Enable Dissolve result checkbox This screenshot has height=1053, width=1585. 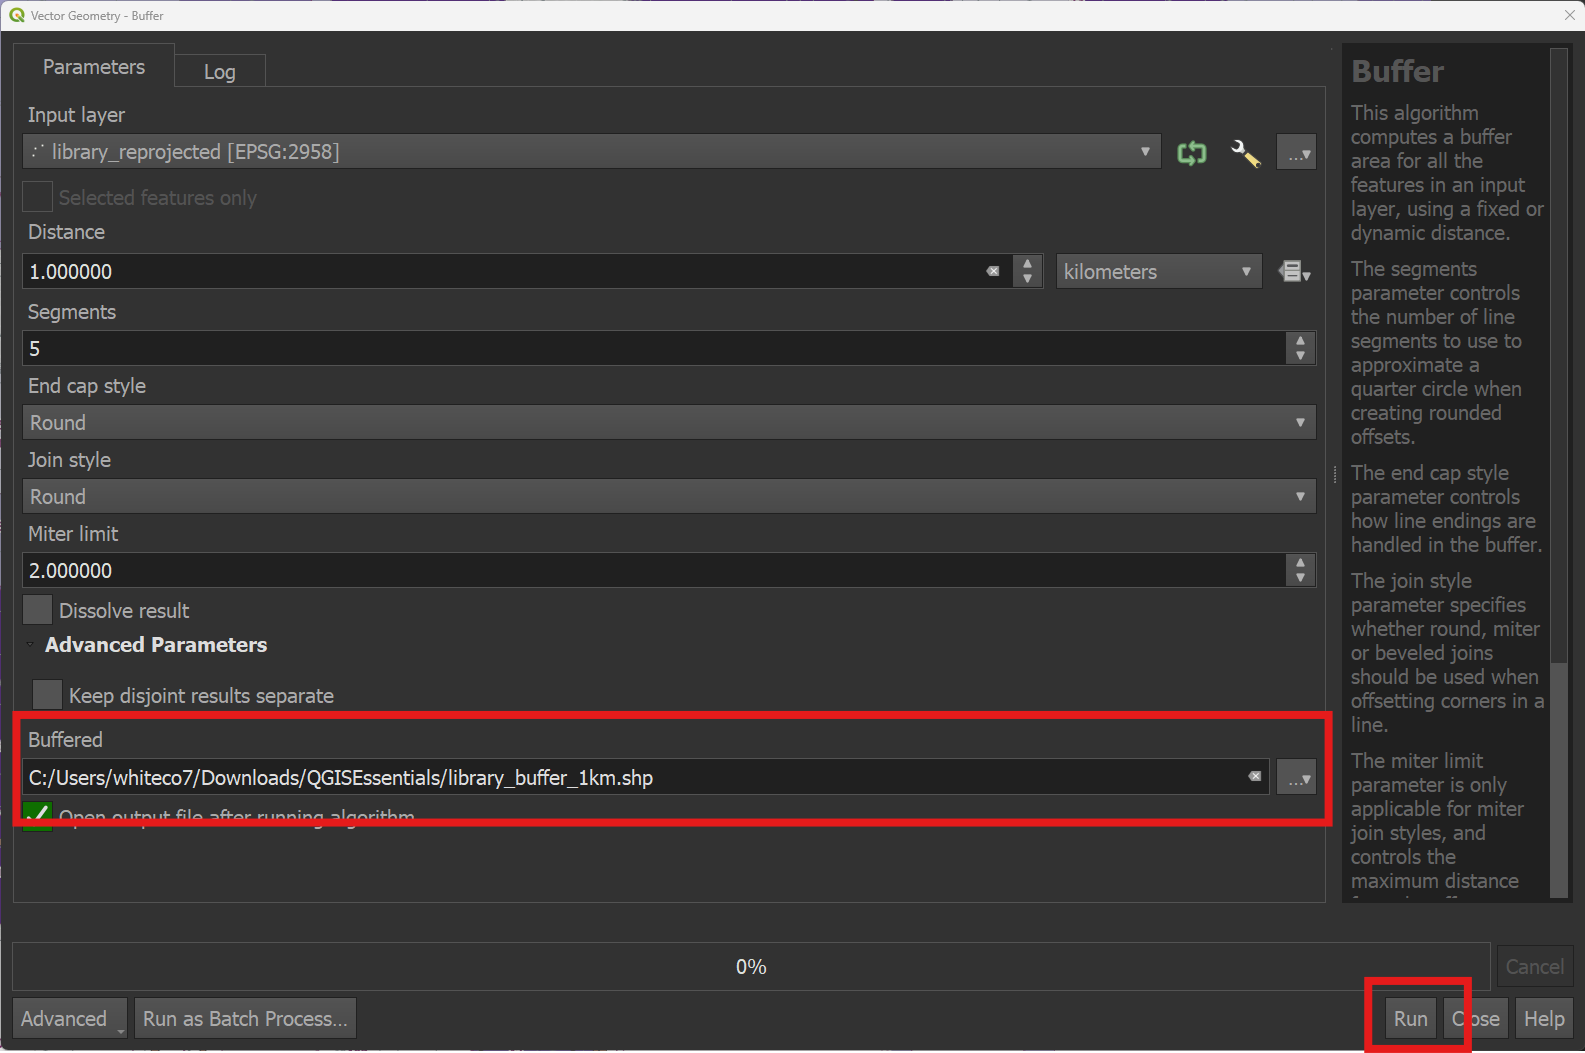(x=38, y=610)
